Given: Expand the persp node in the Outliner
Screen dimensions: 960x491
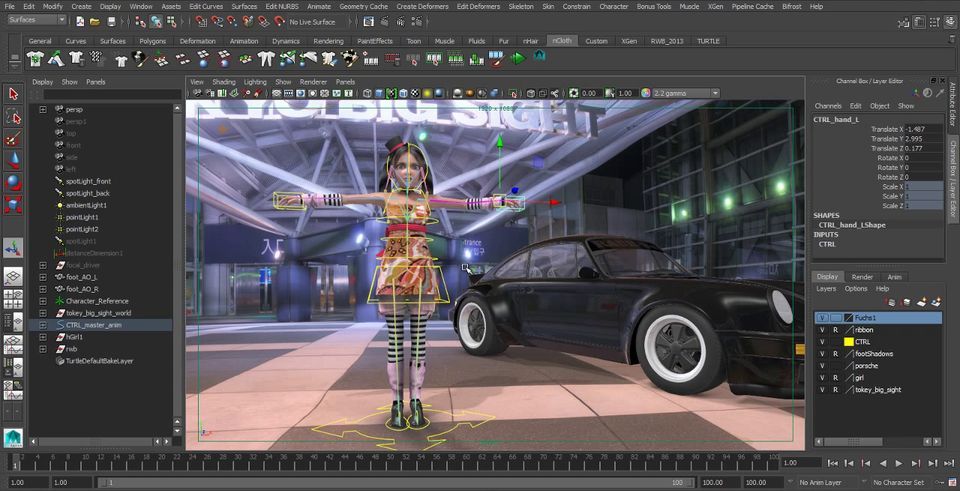Looking at the screenshot, I should 43,109.
